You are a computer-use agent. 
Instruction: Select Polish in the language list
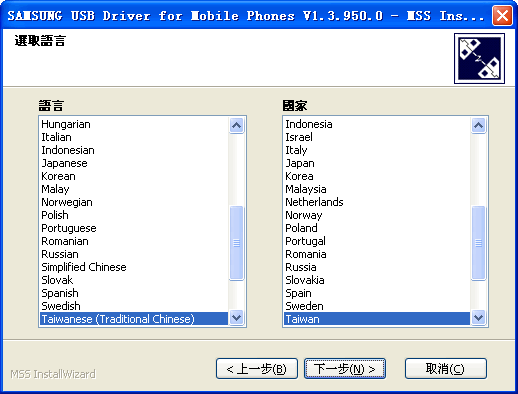(x=134, y=215)
